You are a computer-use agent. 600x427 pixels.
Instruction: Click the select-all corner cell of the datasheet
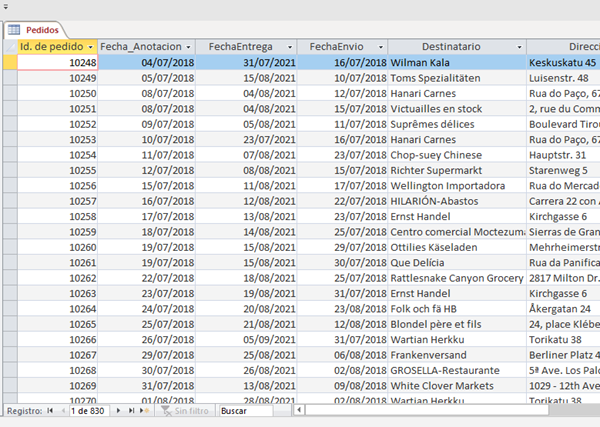pos(10,47)
